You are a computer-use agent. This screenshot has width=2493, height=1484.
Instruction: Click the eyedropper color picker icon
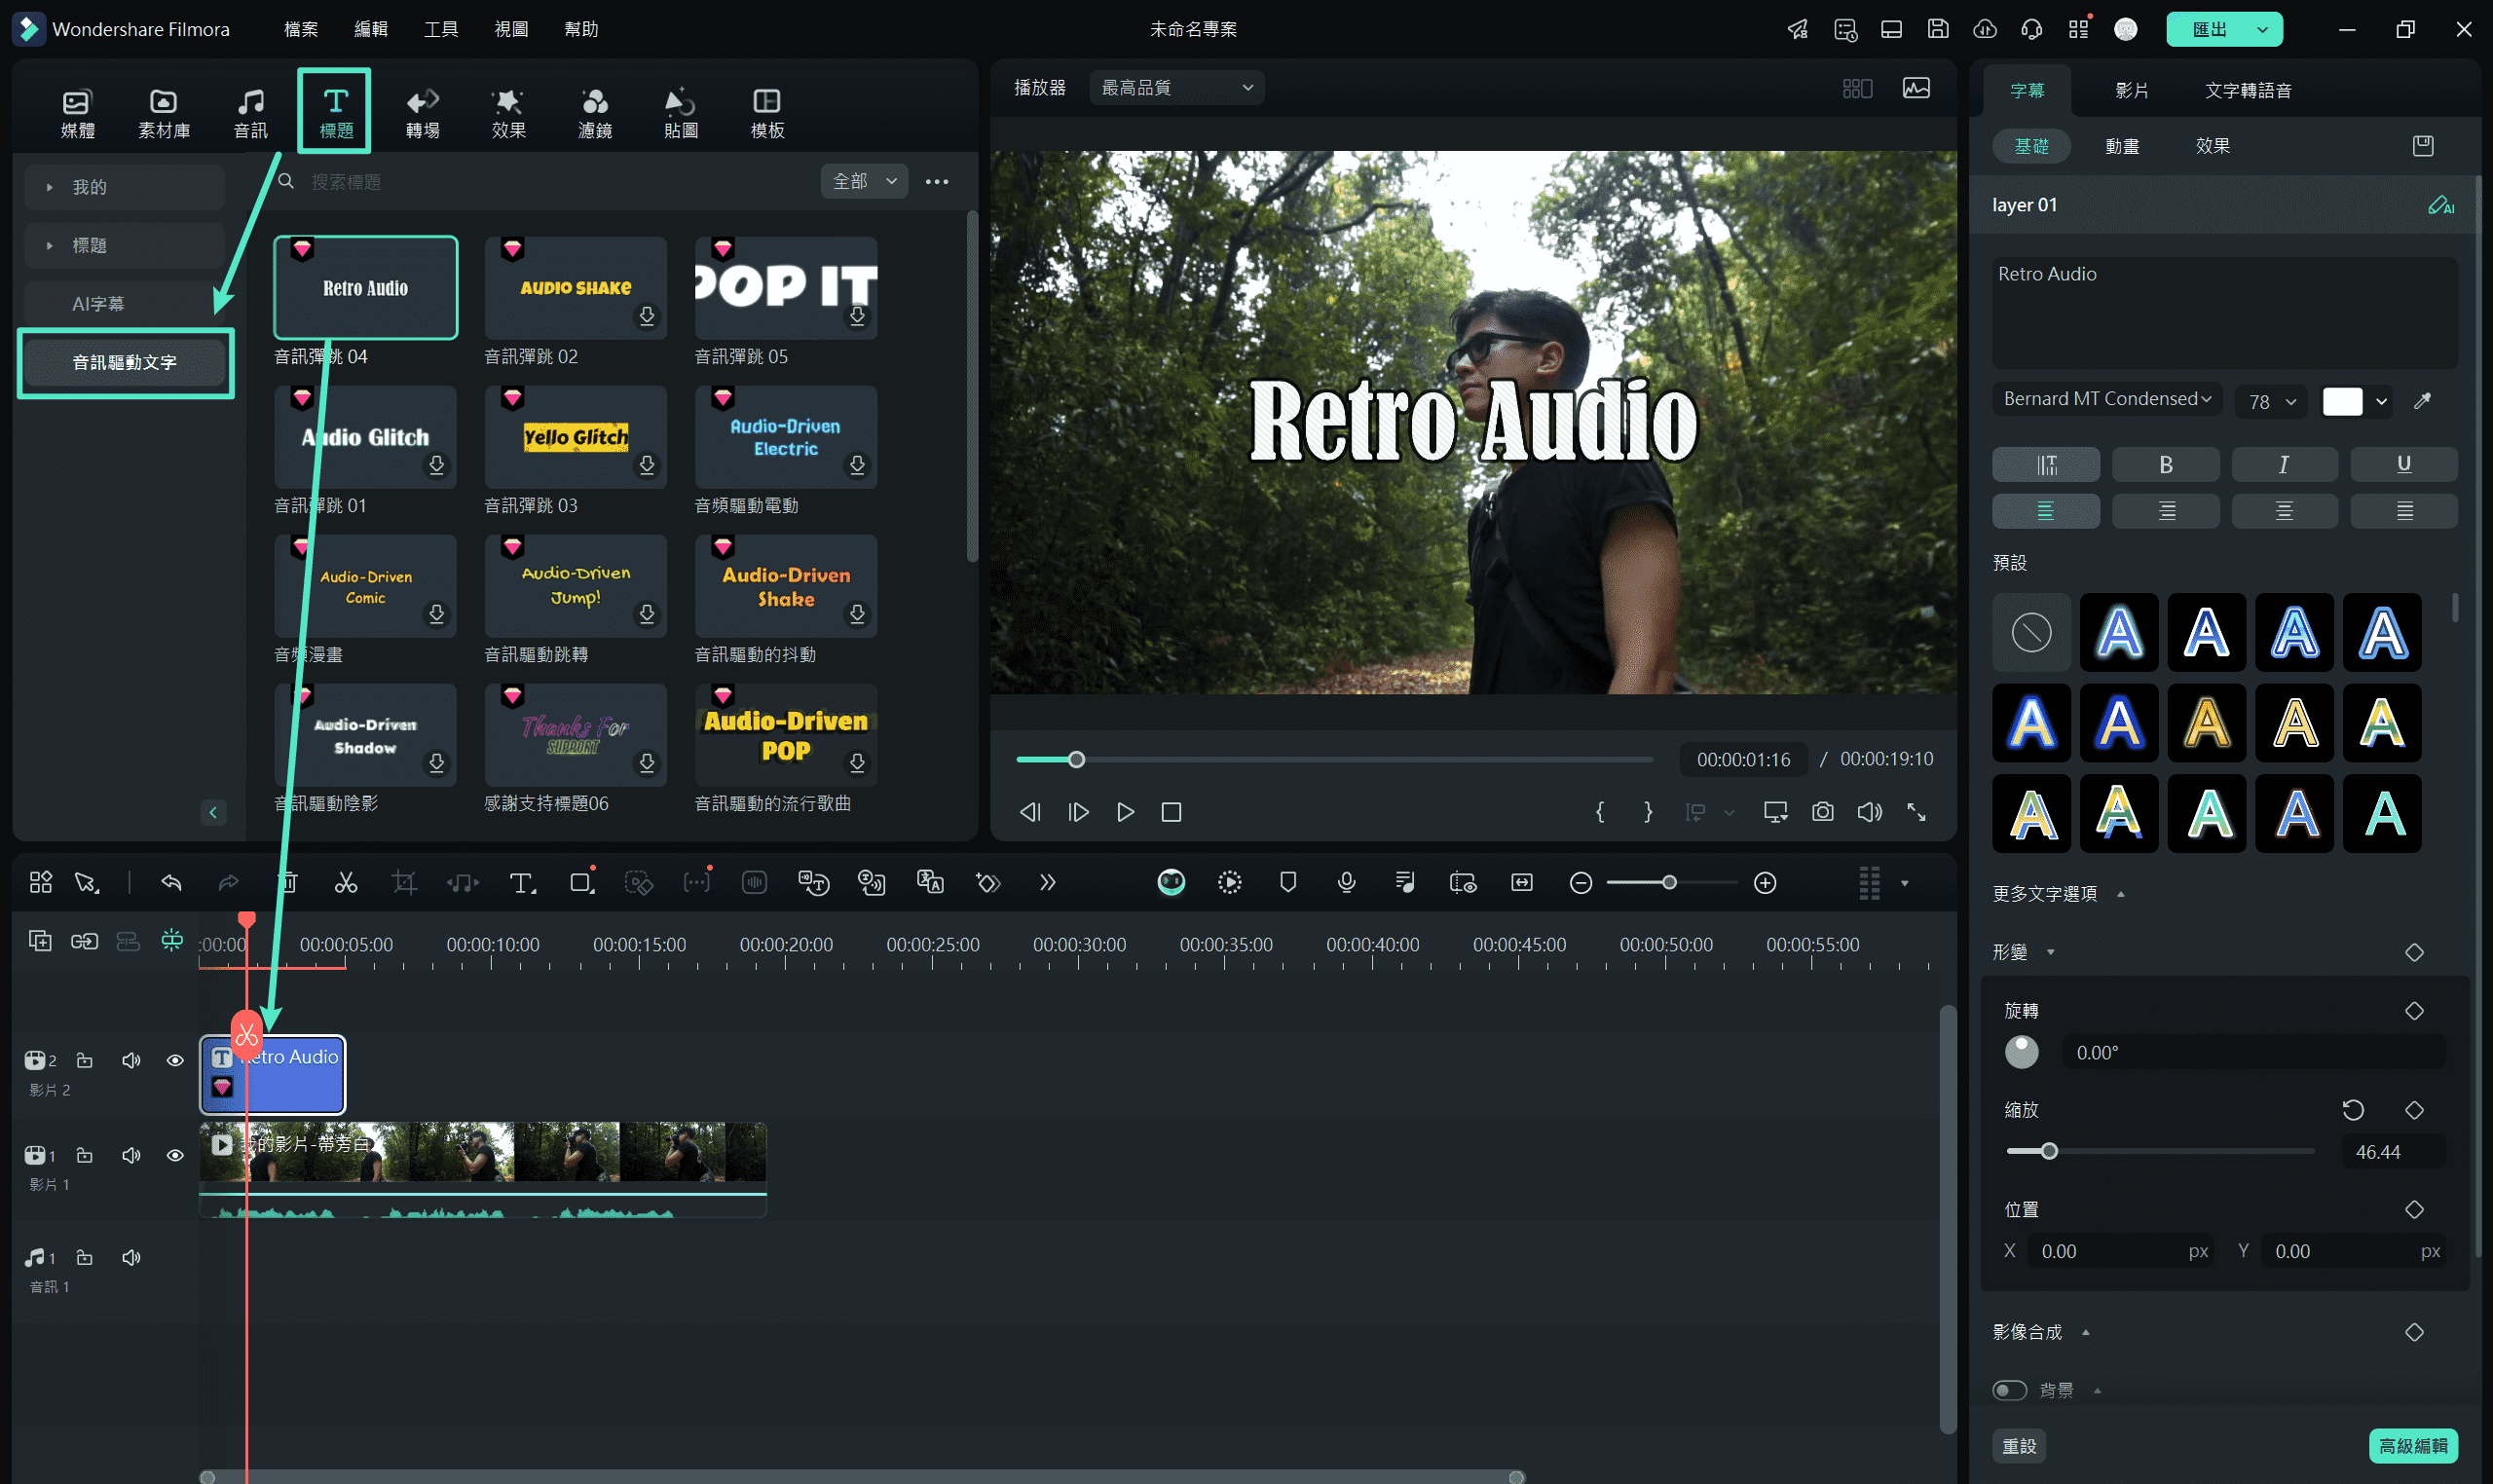2421,401
